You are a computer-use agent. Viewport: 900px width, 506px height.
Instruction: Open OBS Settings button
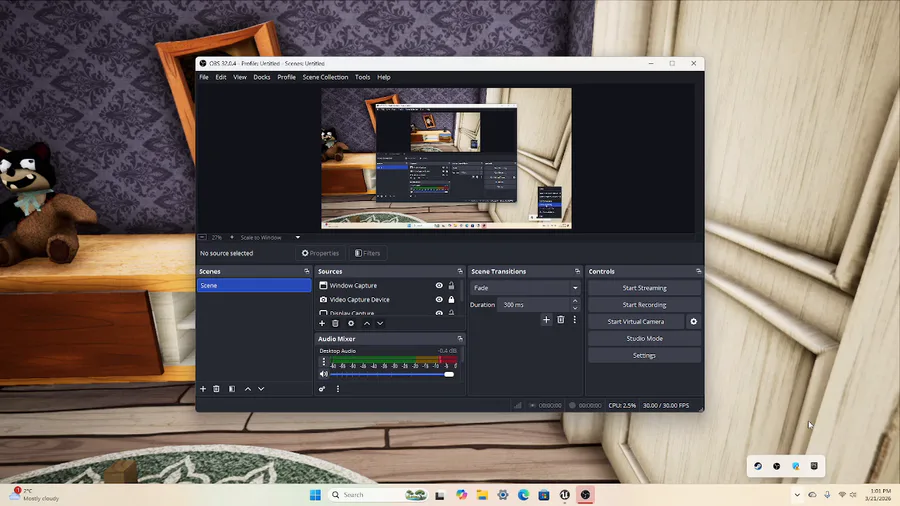tap(644, 355)
